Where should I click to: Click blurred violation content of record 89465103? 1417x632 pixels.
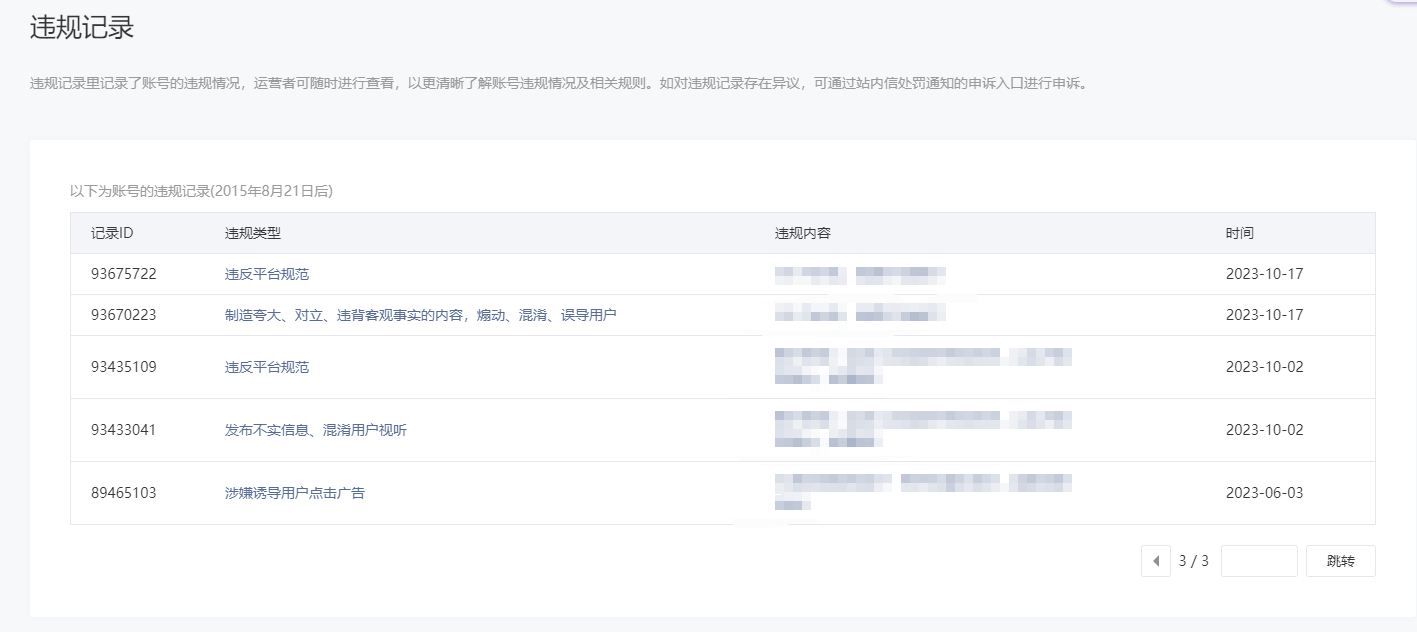(922, 491)
